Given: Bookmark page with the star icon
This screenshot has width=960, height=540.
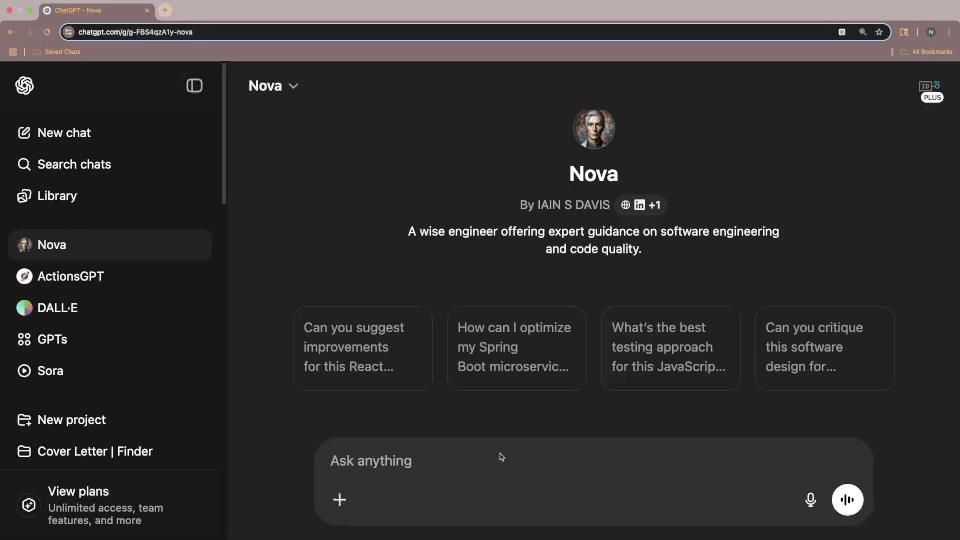Looking at the screenshot, I should point(879,32).
